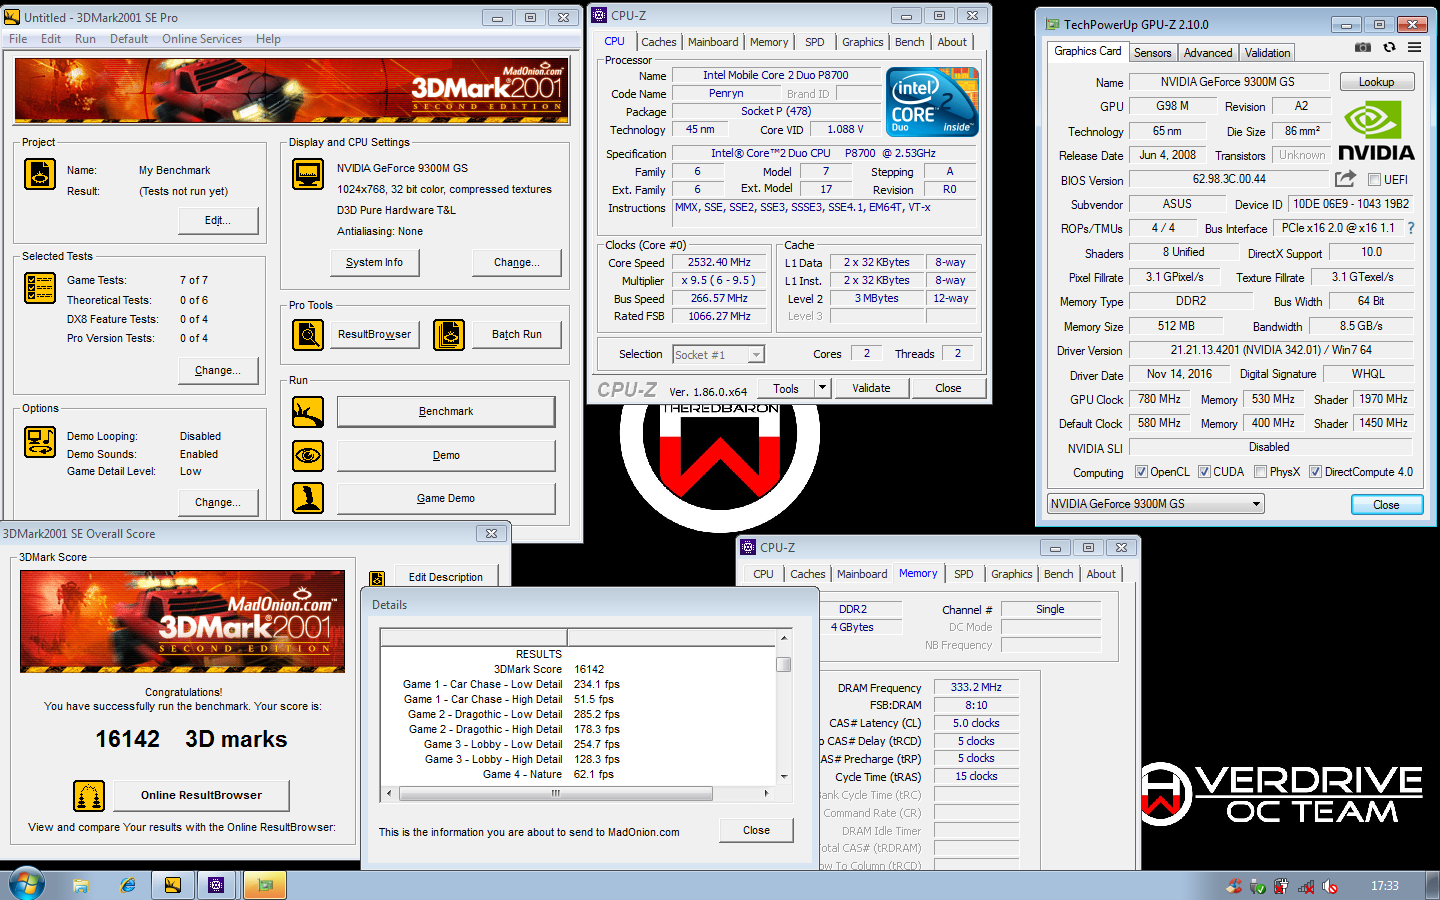Click the Edit... button under Project
This screenshot has height=900, width=1440.
coord(218,220)
